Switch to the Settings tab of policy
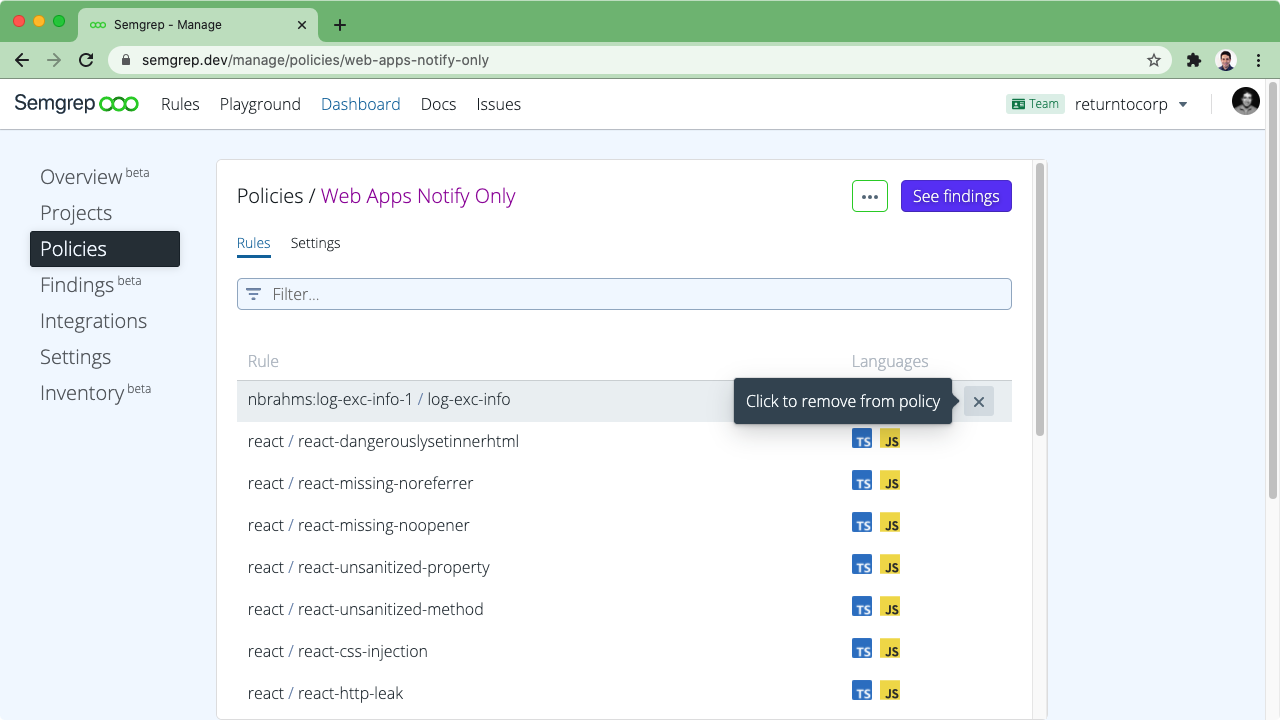 tap(315, 243)
